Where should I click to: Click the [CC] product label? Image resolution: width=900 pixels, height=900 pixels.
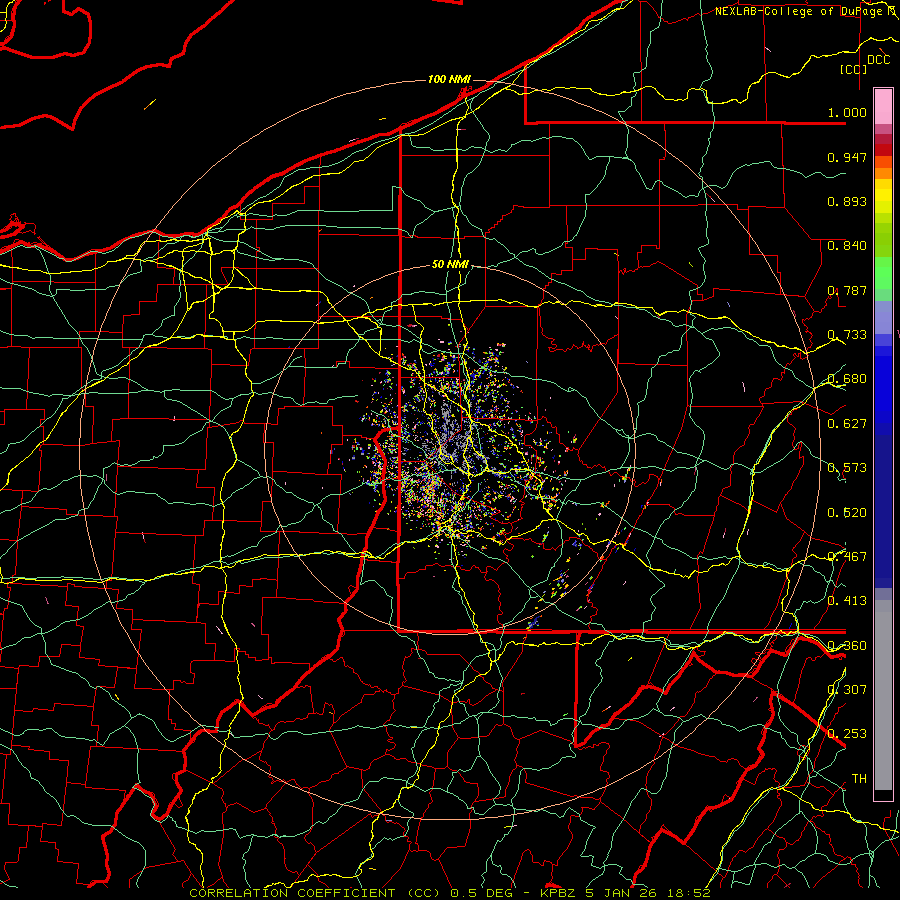point(853,69)
